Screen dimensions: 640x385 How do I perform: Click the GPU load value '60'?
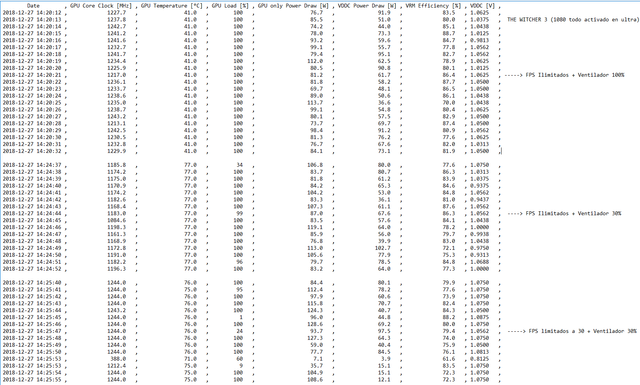[x=240, y=359]
